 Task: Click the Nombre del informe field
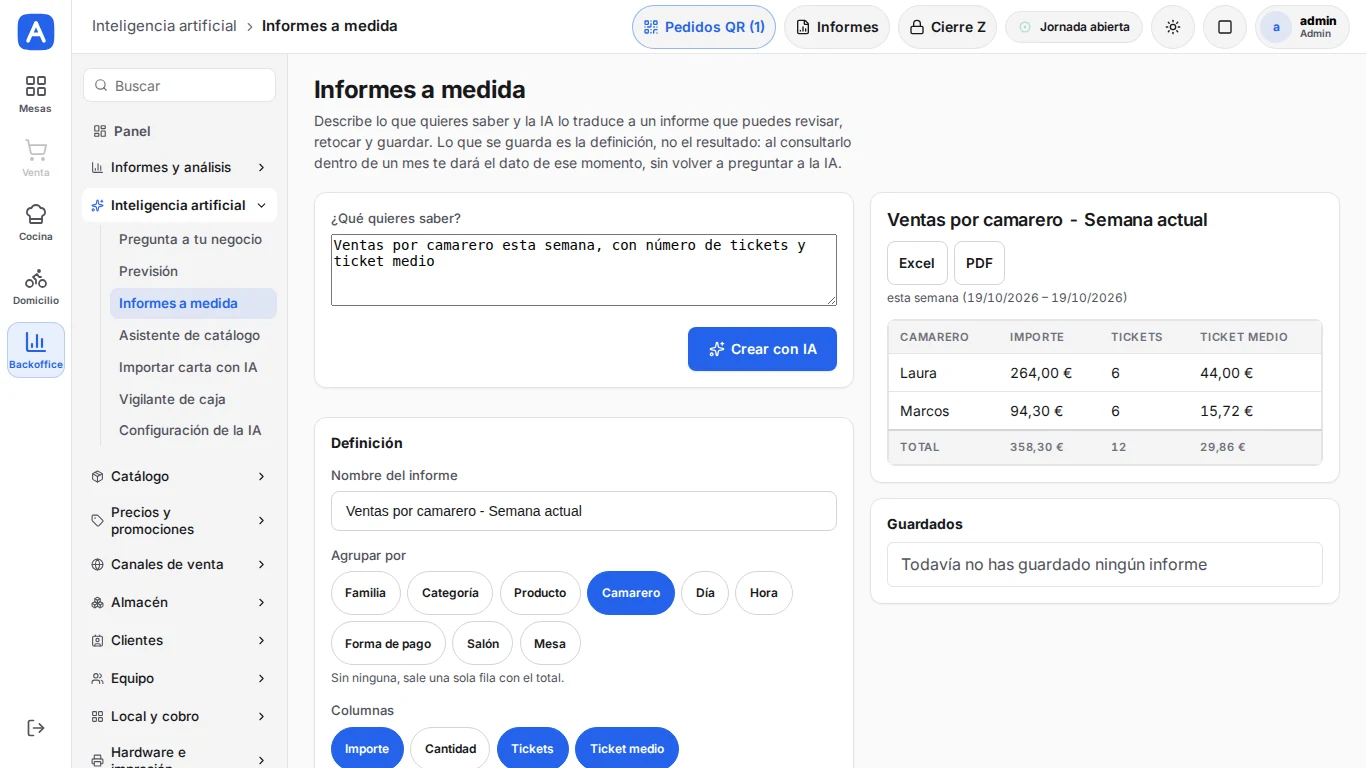pyautogui.click(x=584, y=511)
